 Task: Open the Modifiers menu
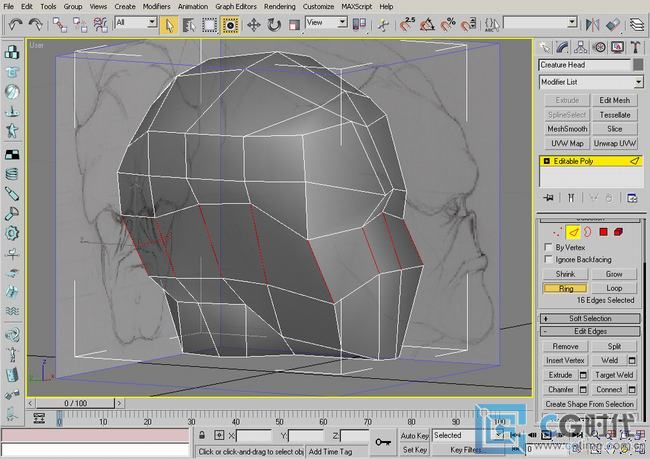[156, 7]
